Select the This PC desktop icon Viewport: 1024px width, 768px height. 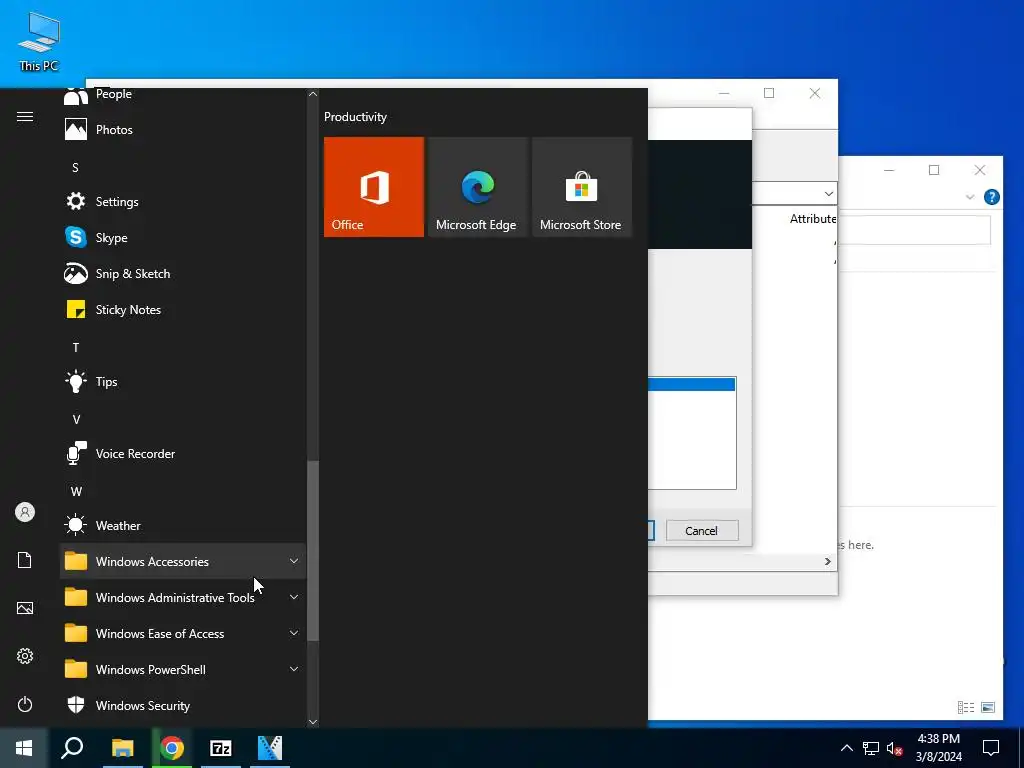tap(39, 42)
